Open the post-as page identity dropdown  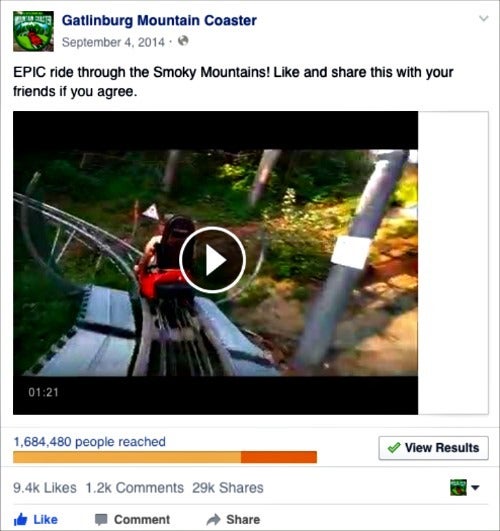[475, 488]
